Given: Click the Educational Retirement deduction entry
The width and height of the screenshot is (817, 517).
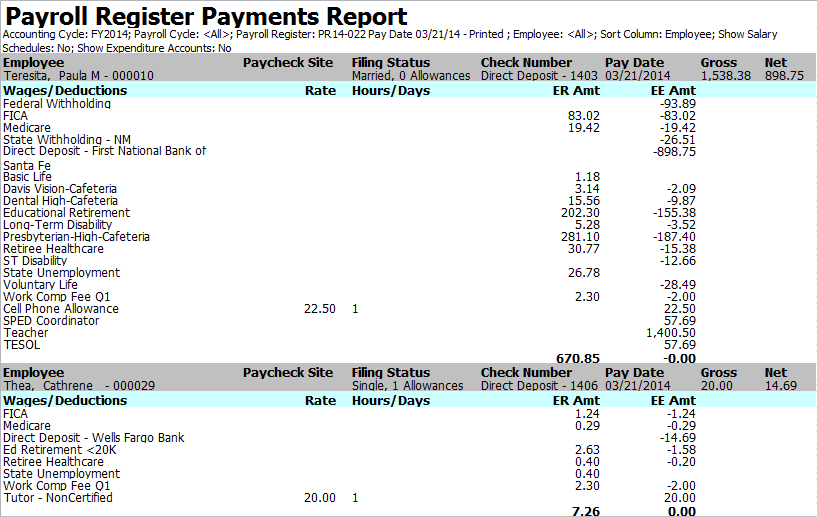Looking at the screenshot, I should [x=66, y=213].
